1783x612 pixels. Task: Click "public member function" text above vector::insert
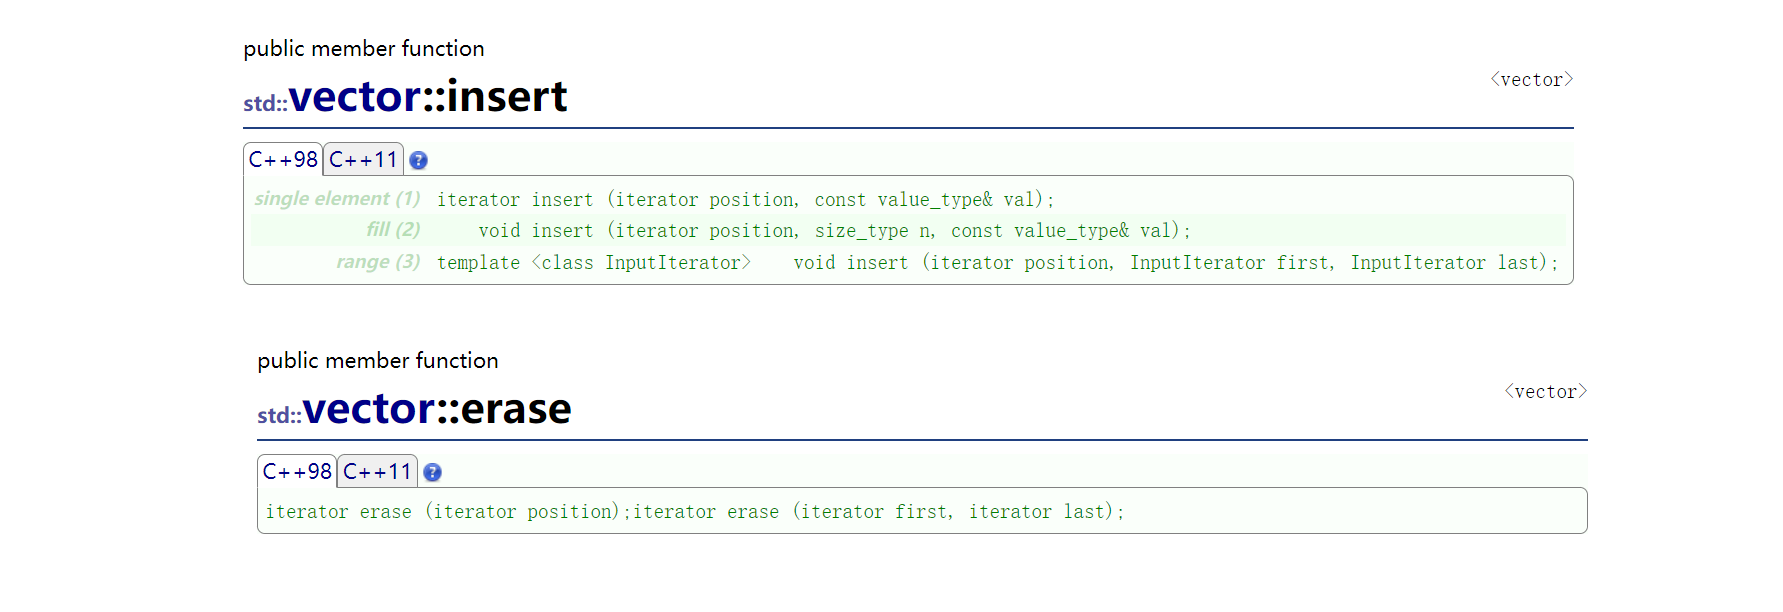click(364, 49)
